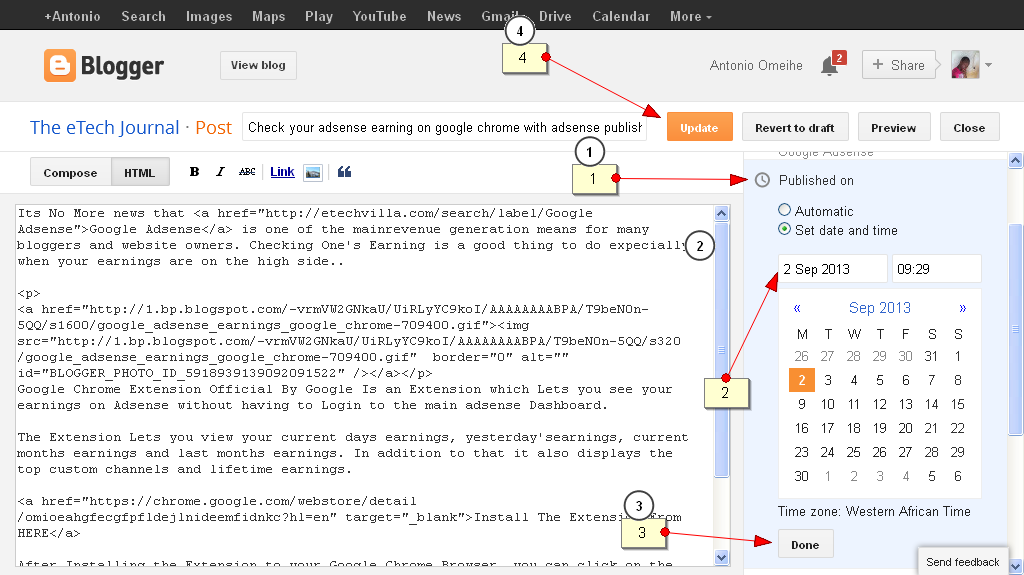Screen dimensions: 1024x575
Task: Toggle italic formatting in the editor toolbar
Action: pos(220,172)
